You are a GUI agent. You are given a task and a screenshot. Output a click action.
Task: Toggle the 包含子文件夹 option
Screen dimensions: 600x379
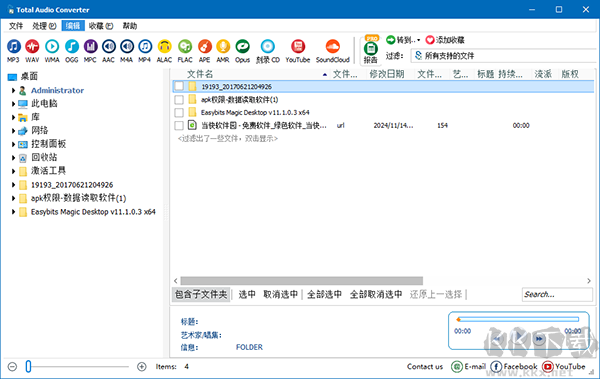pyautogui.click(x=201, y=294)
